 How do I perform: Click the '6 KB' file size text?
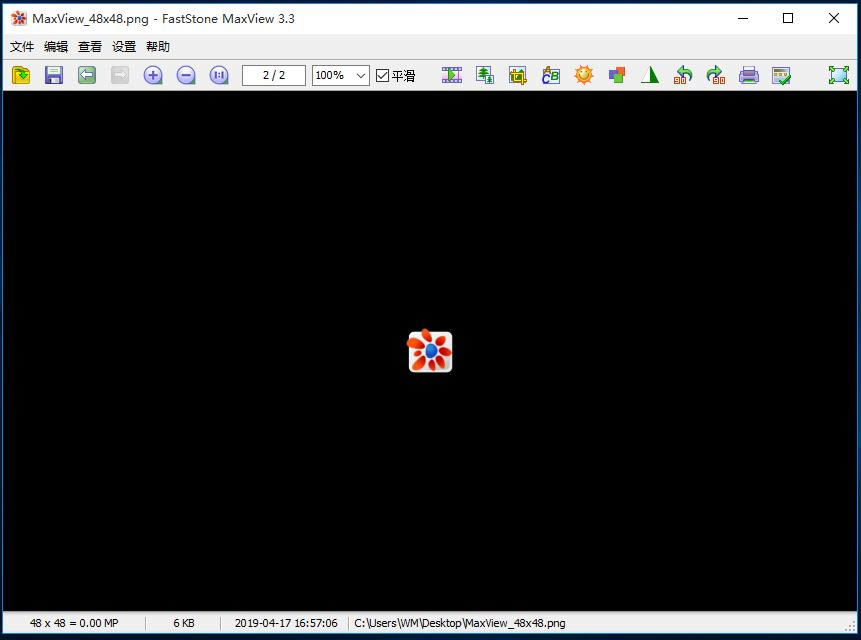pyautogui.click(x=184, y=623)
